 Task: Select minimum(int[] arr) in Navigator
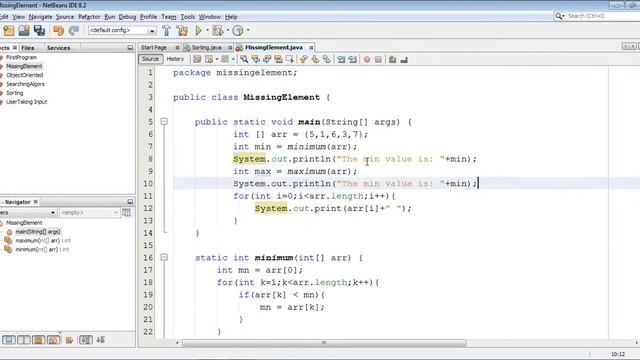click(42, 249)
